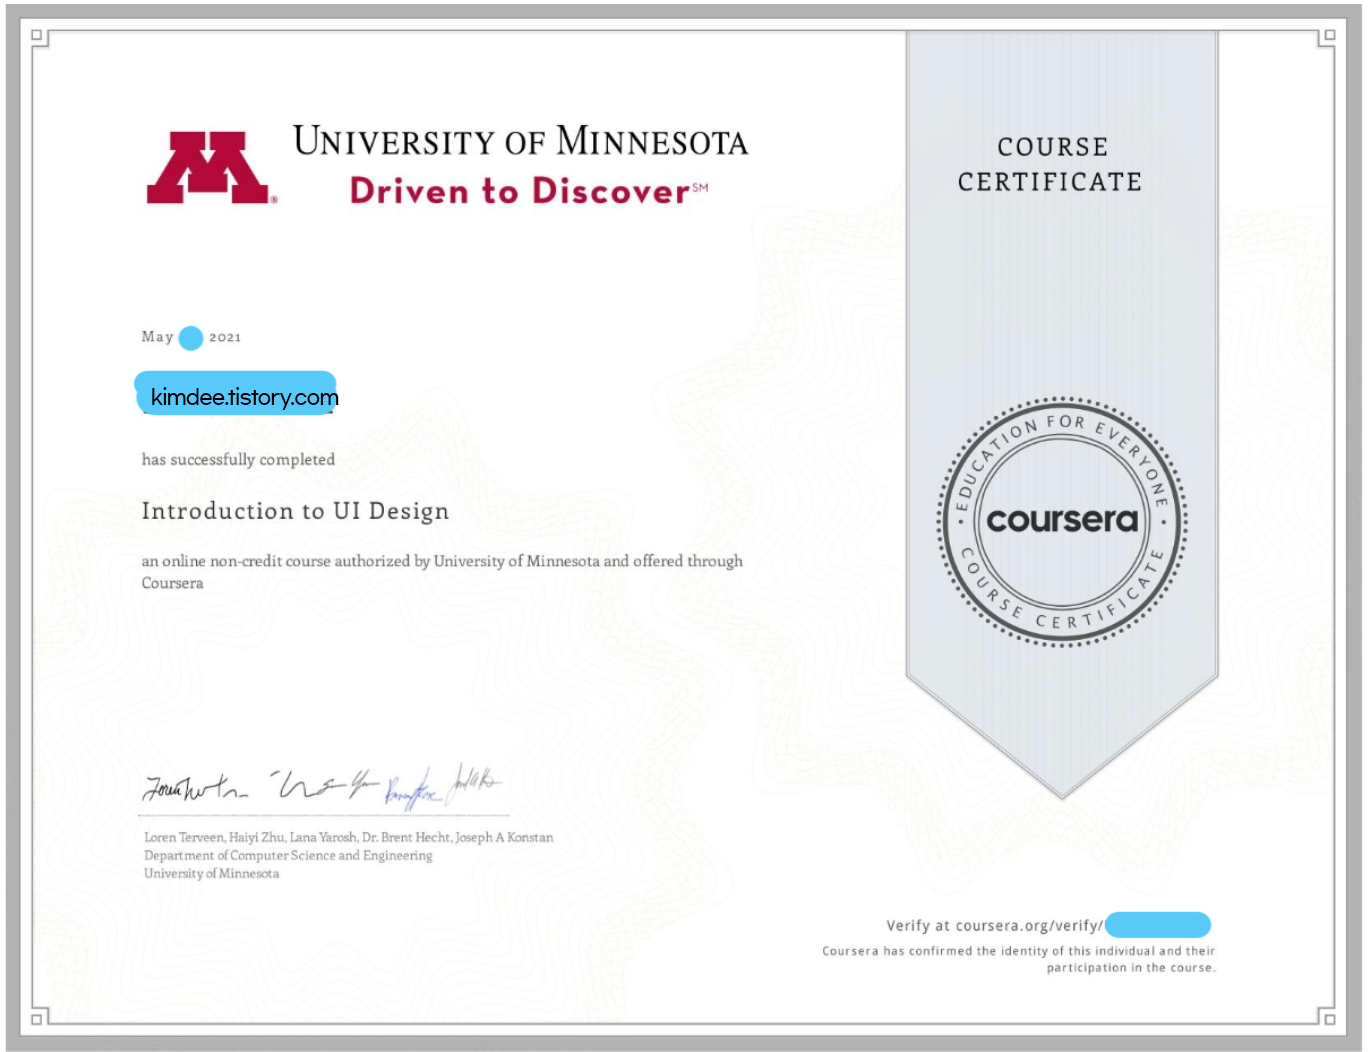Image resolution: width=1370 pixels, height=1052 pixels.
Task: Click the "an online non-credit course authorized" description
Action: 442,571
